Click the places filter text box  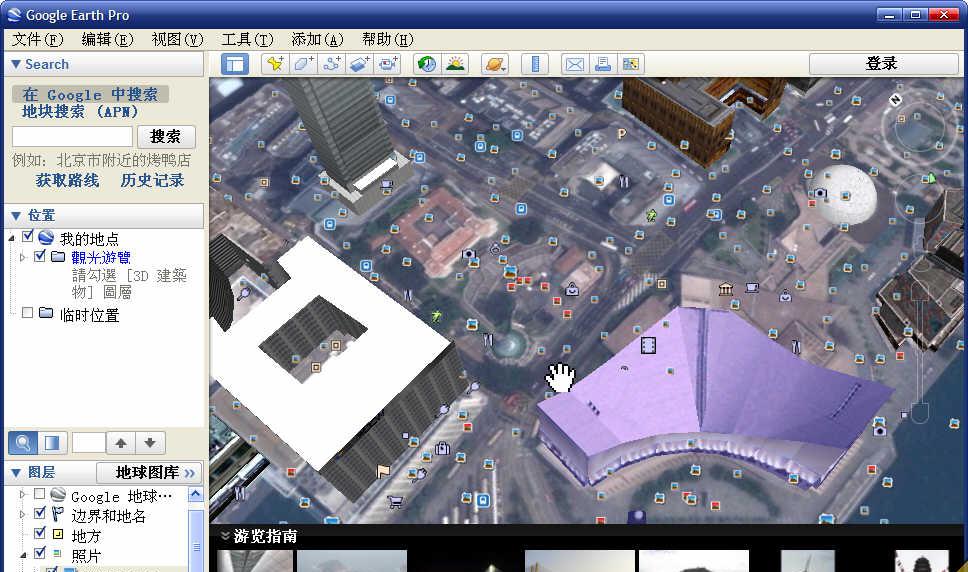point(88,442)
